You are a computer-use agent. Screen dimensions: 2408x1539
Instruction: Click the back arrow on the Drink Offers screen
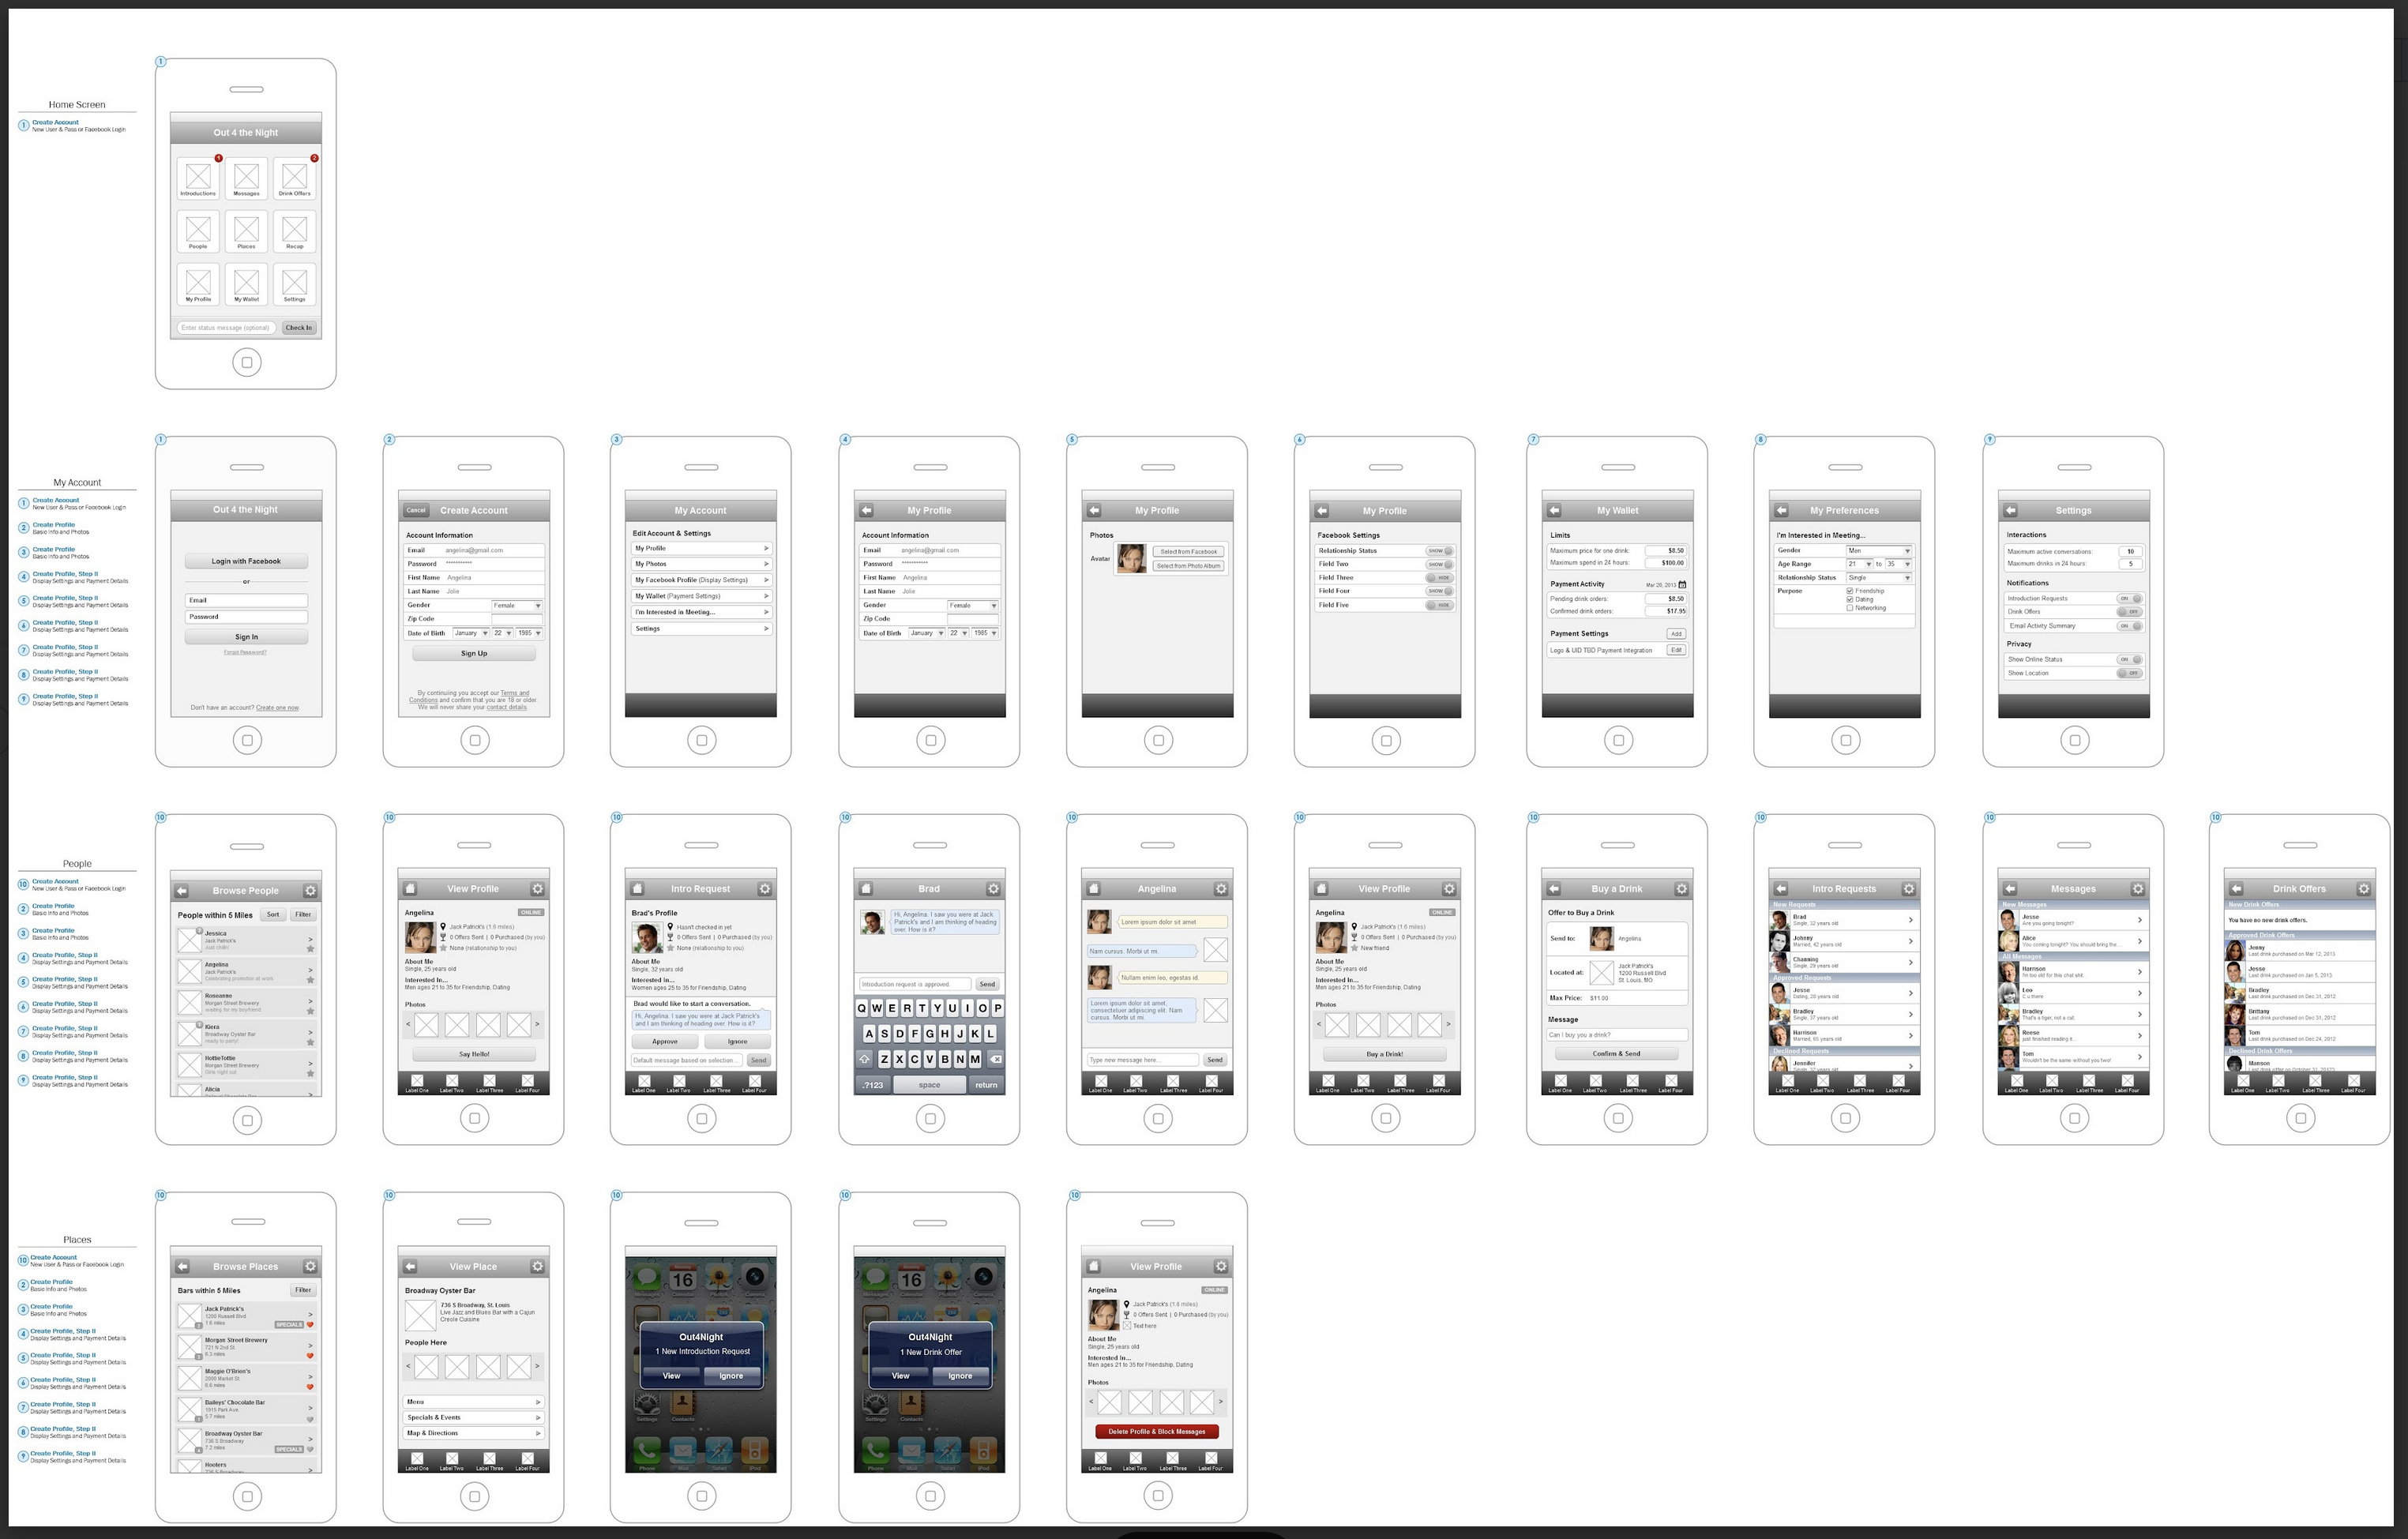(x=2237, y=888)
